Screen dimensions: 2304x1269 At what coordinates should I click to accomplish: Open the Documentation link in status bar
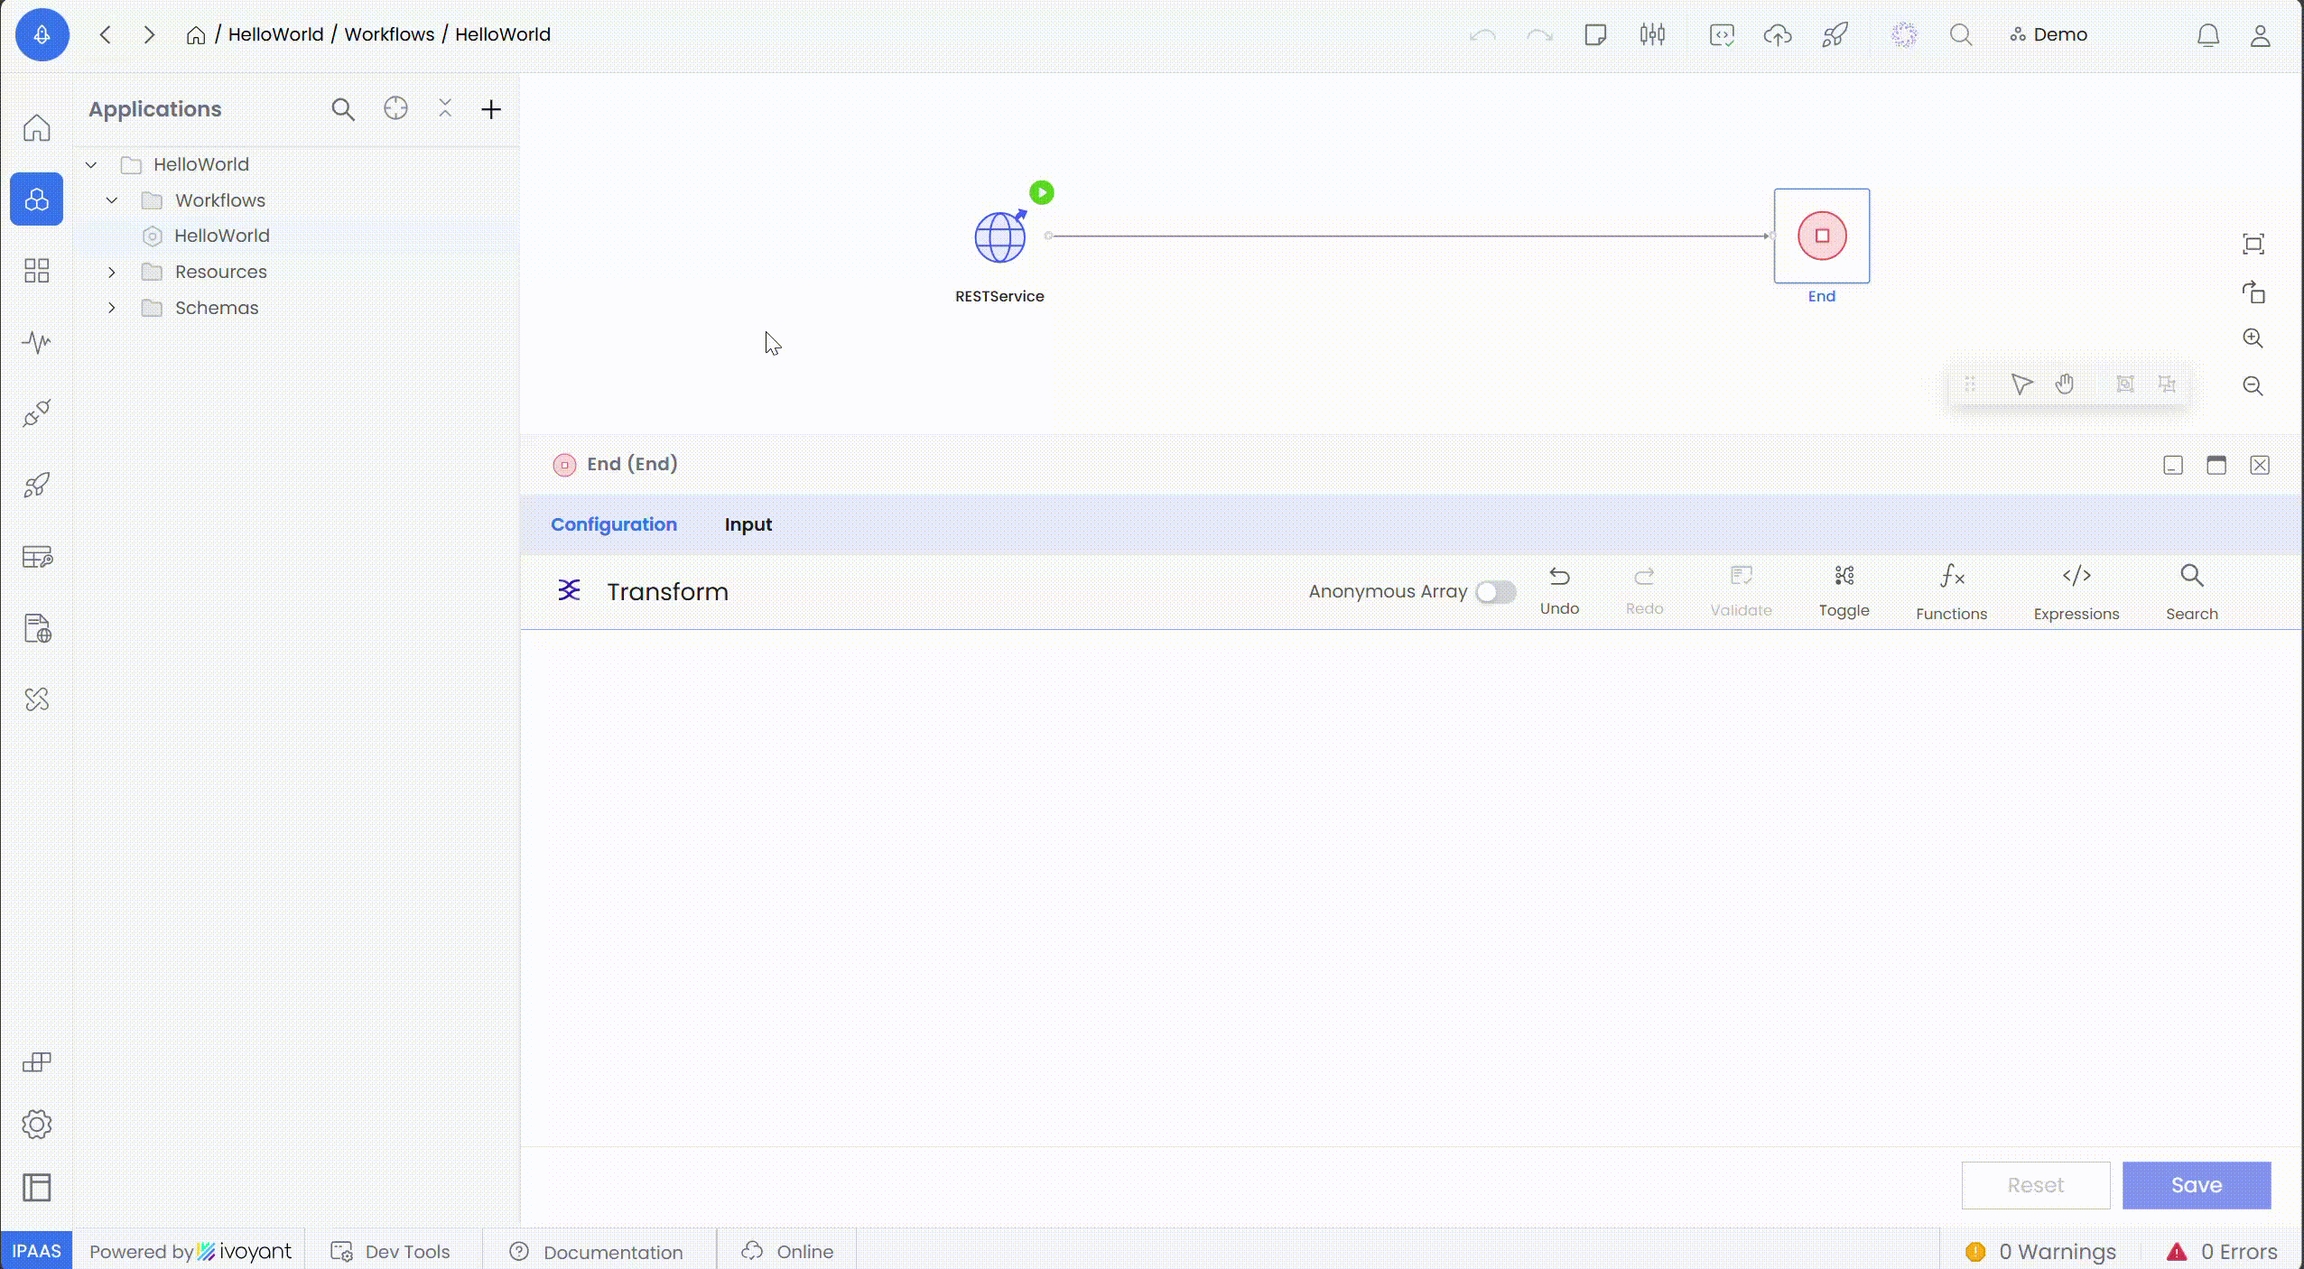click(612, 1252)
